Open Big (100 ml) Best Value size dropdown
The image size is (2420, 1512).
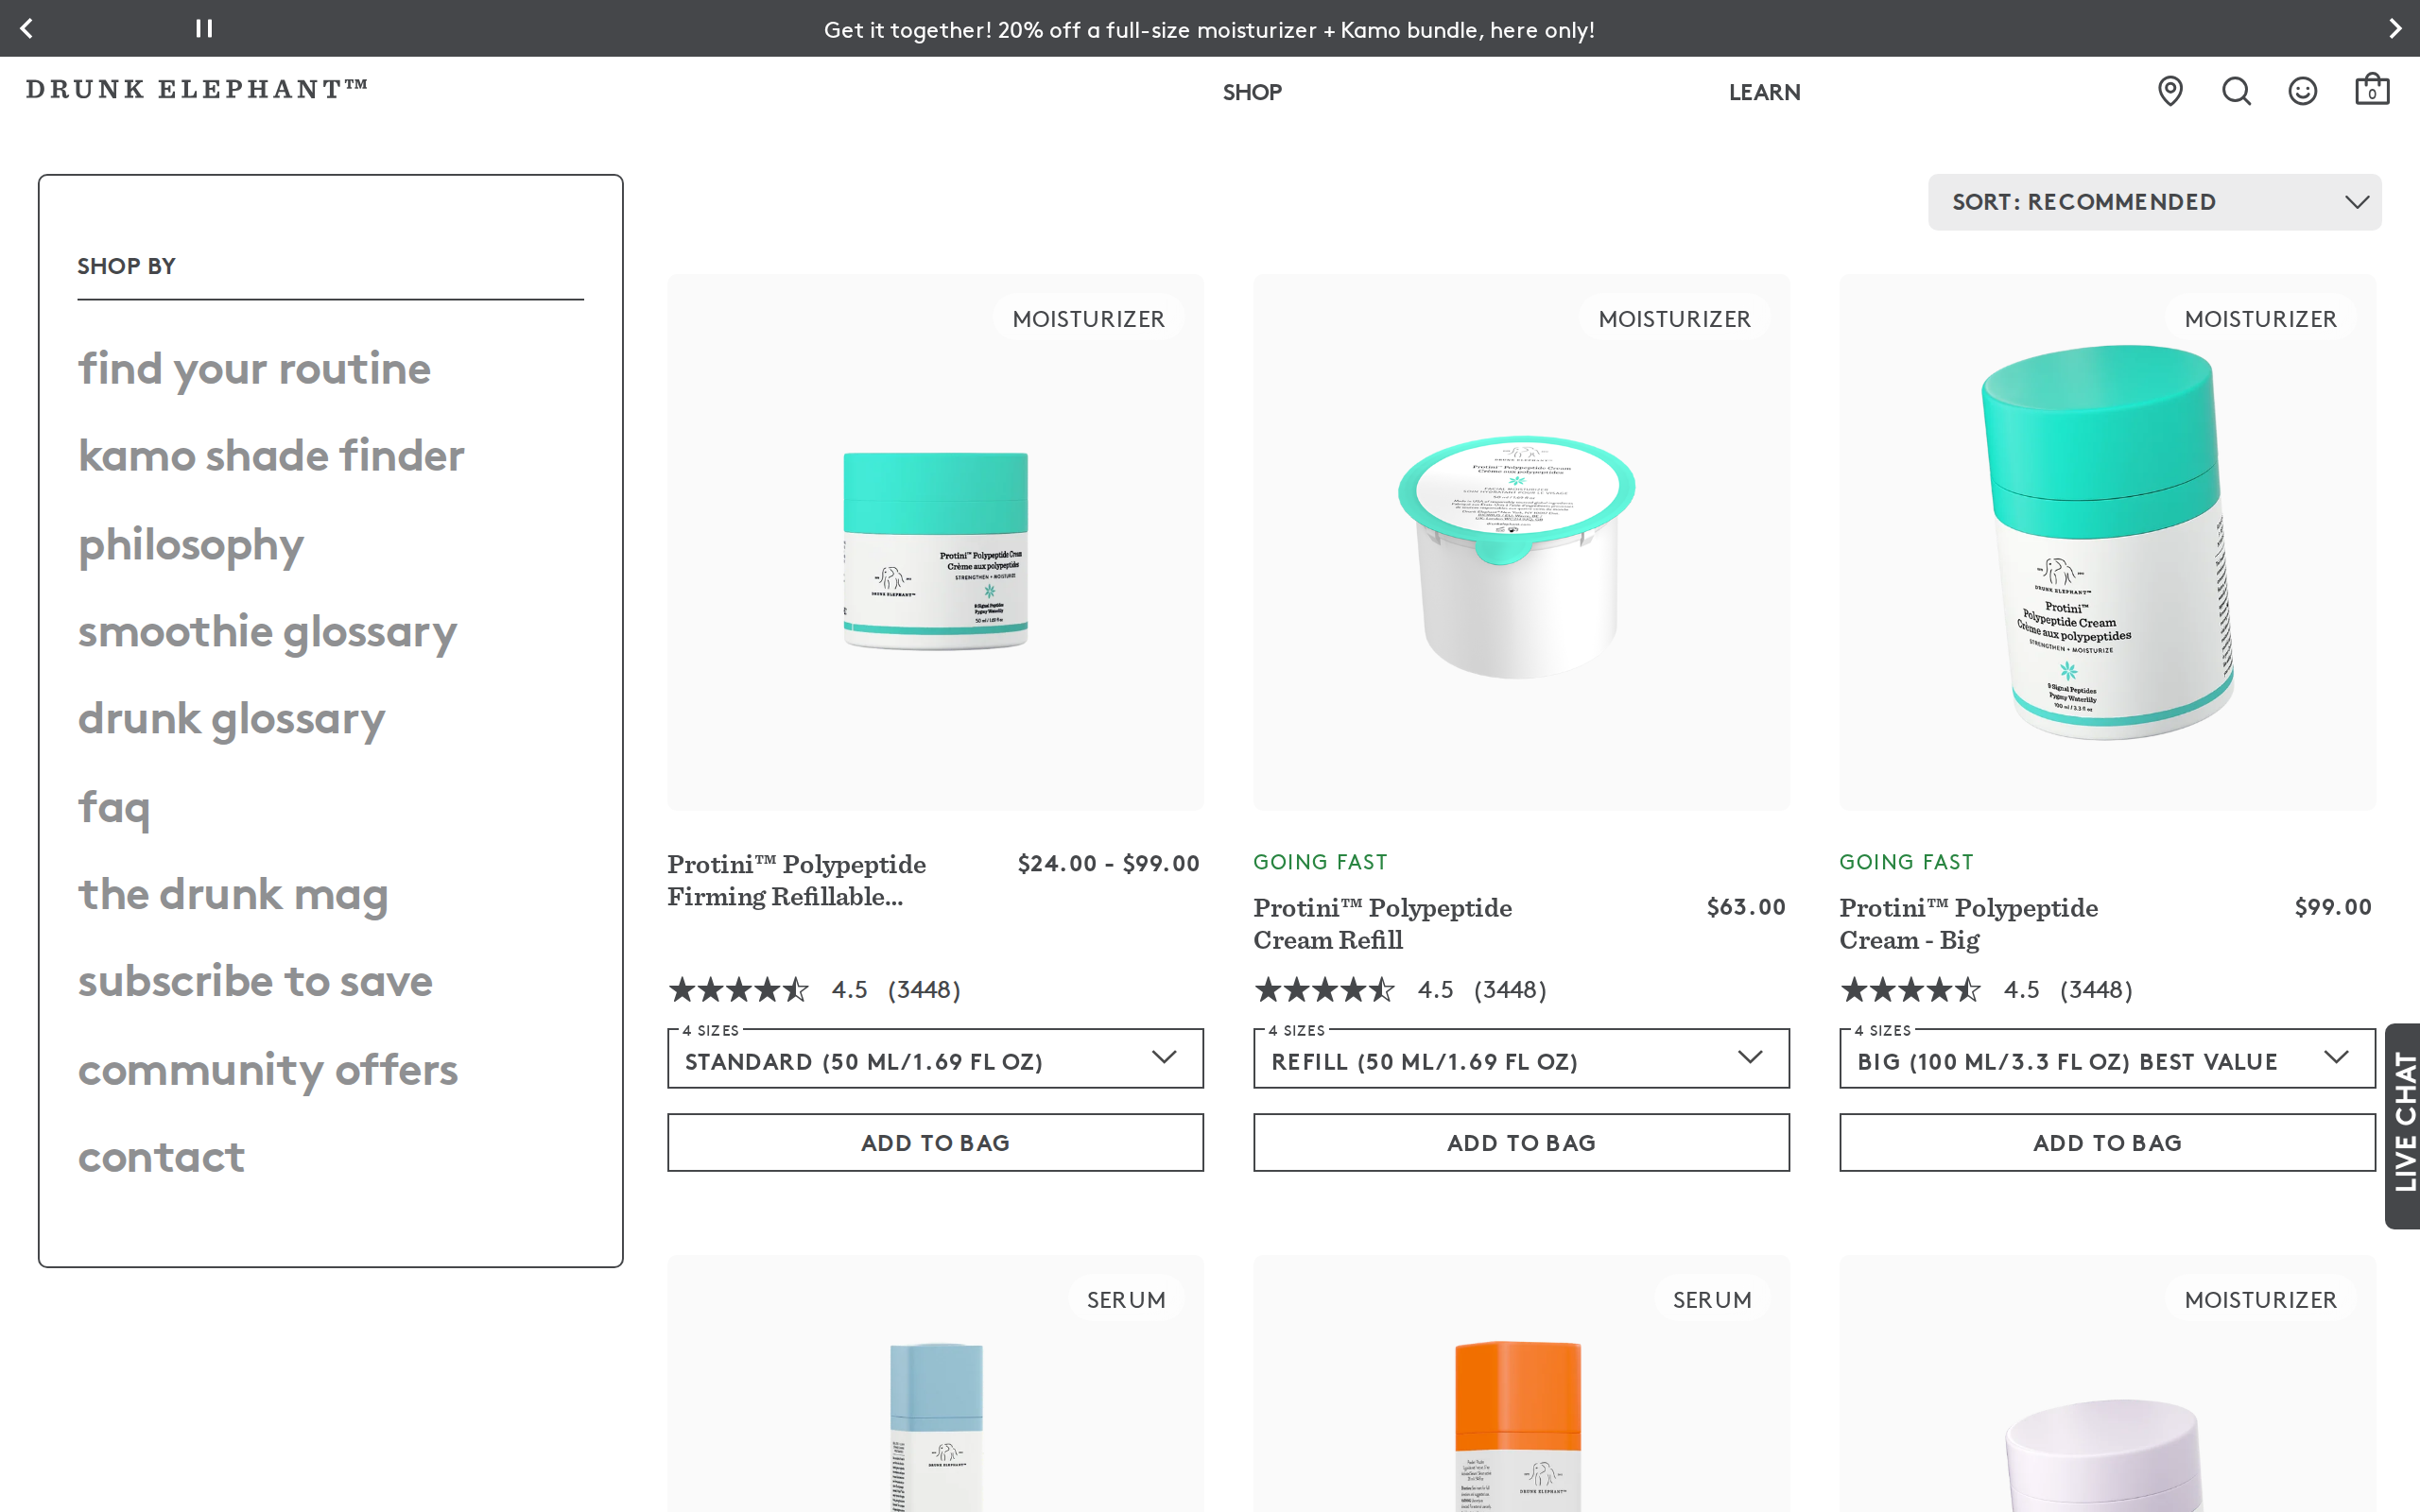(2107, 1059)
